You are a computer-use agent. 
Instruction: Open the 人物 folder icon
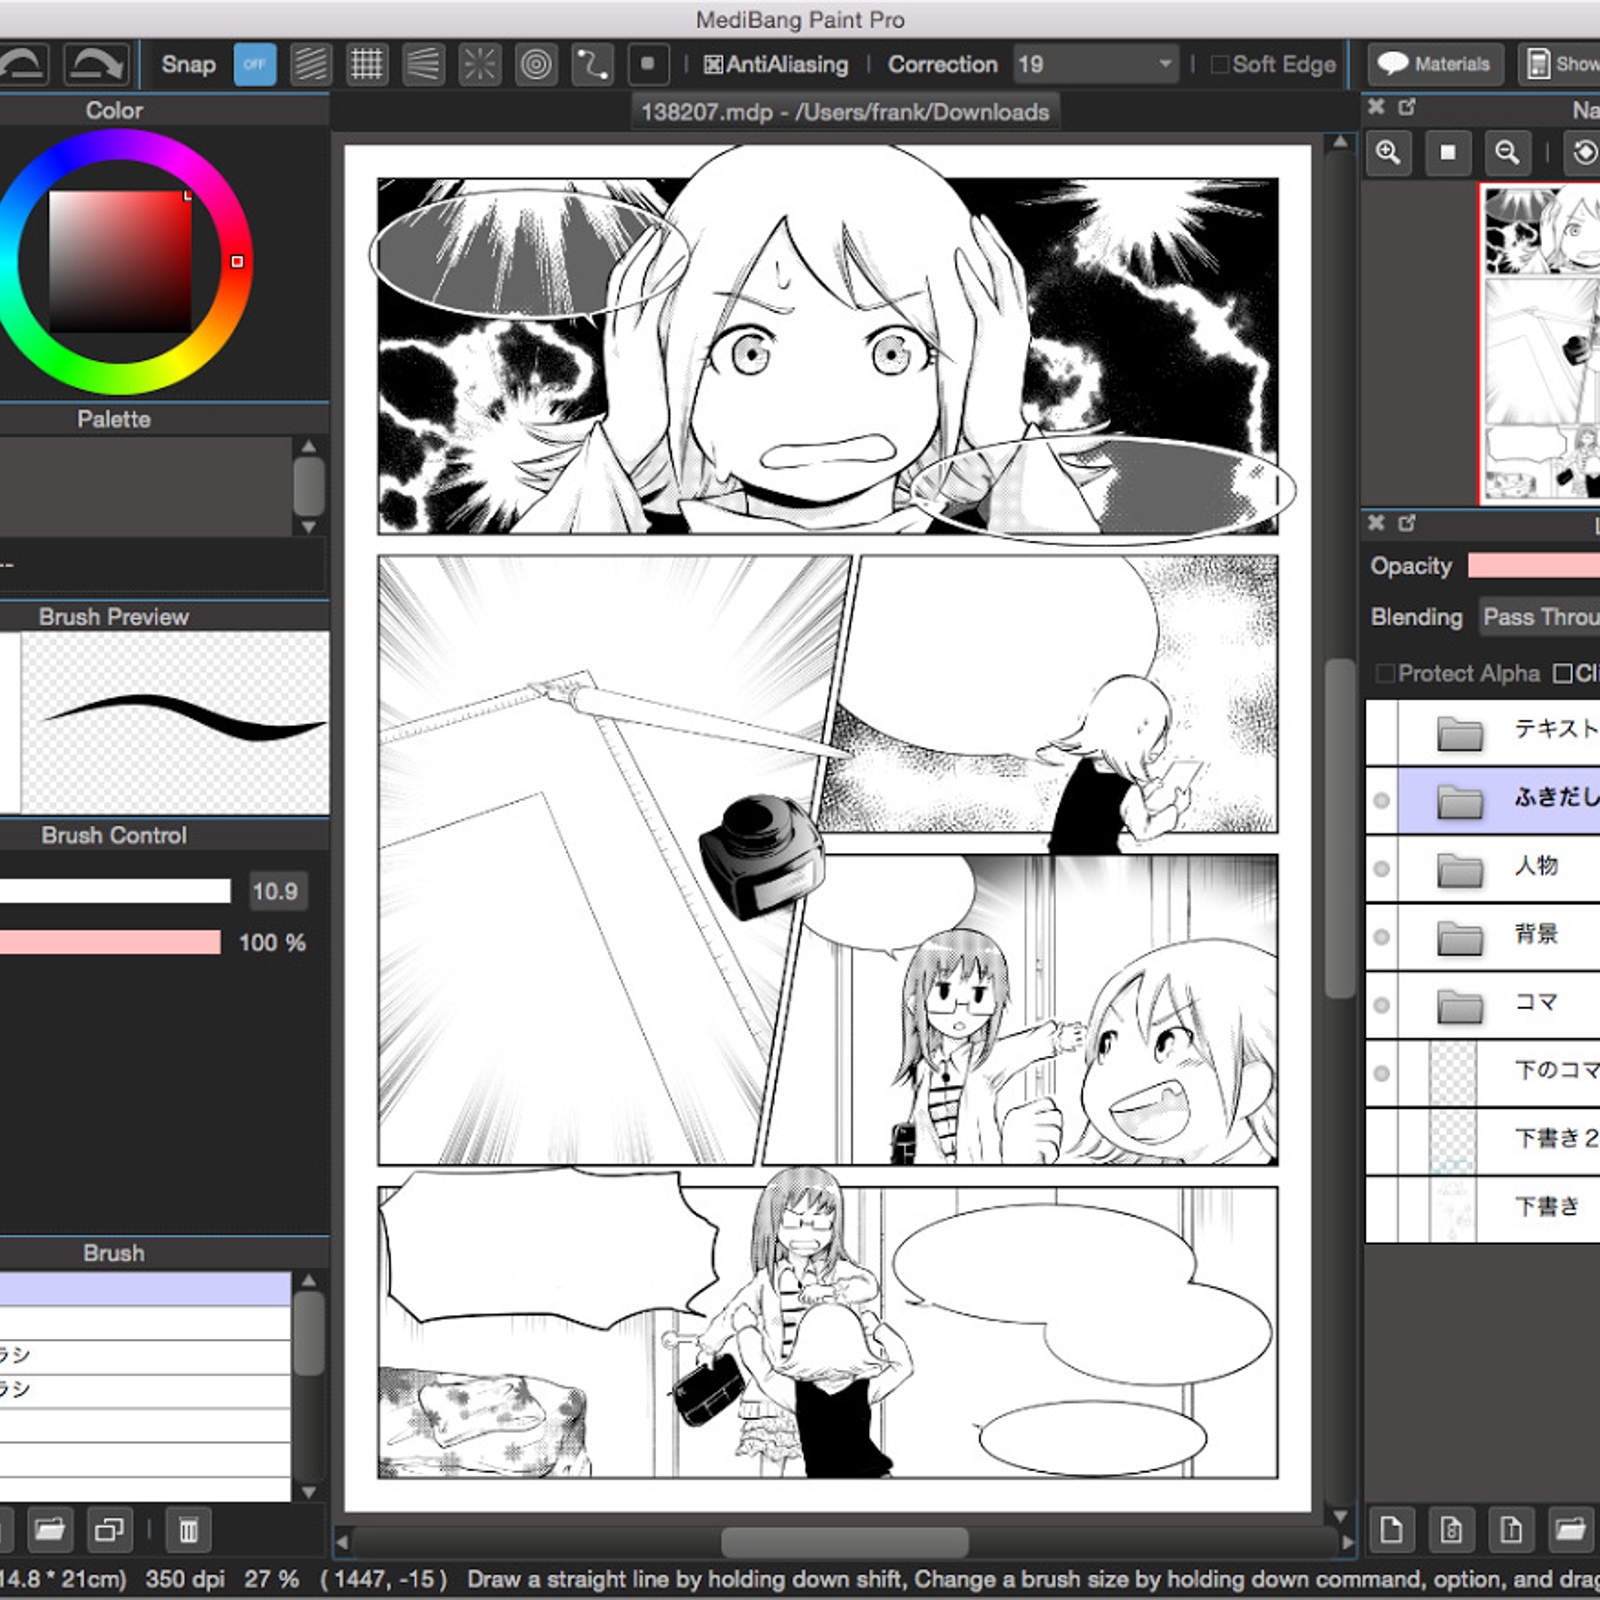pos(1460,870)
